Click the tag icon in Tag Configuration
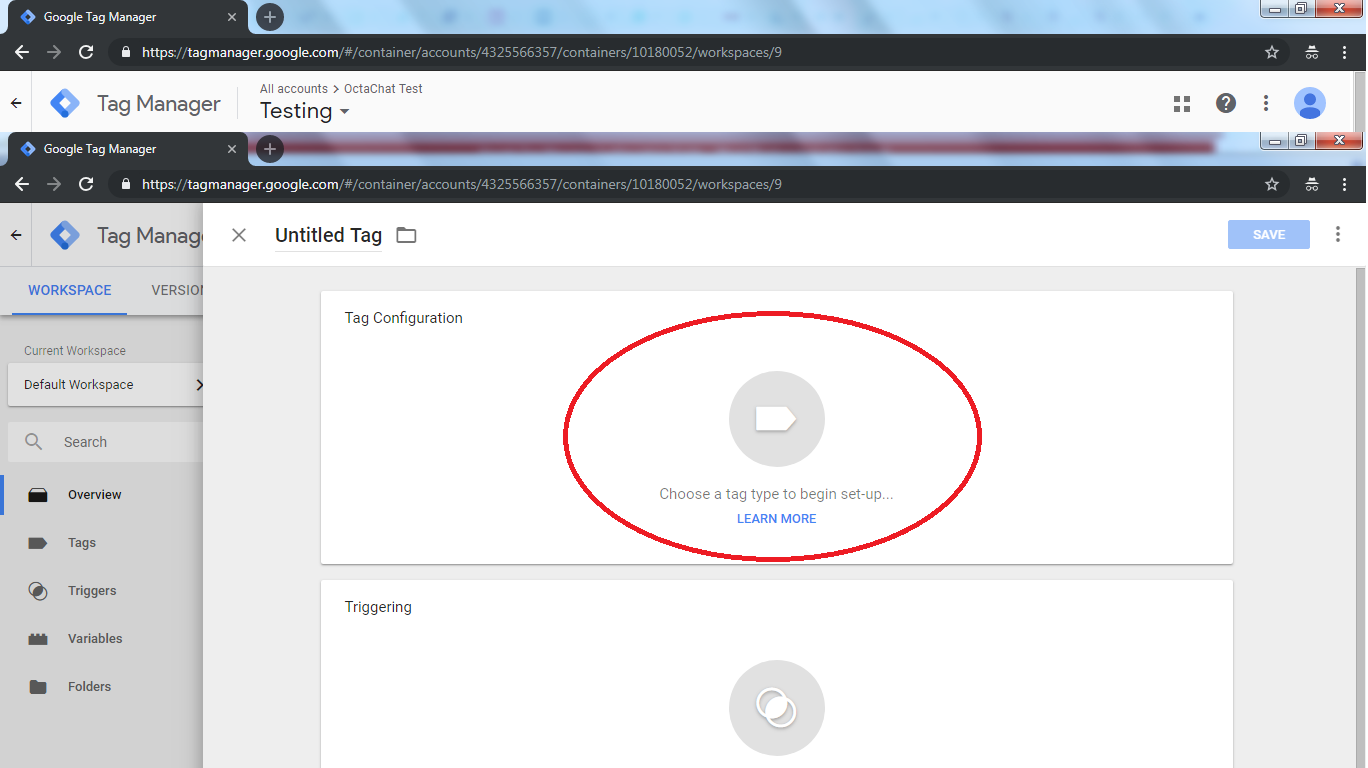Screen dimensions: 1368x768 [776, 419]
